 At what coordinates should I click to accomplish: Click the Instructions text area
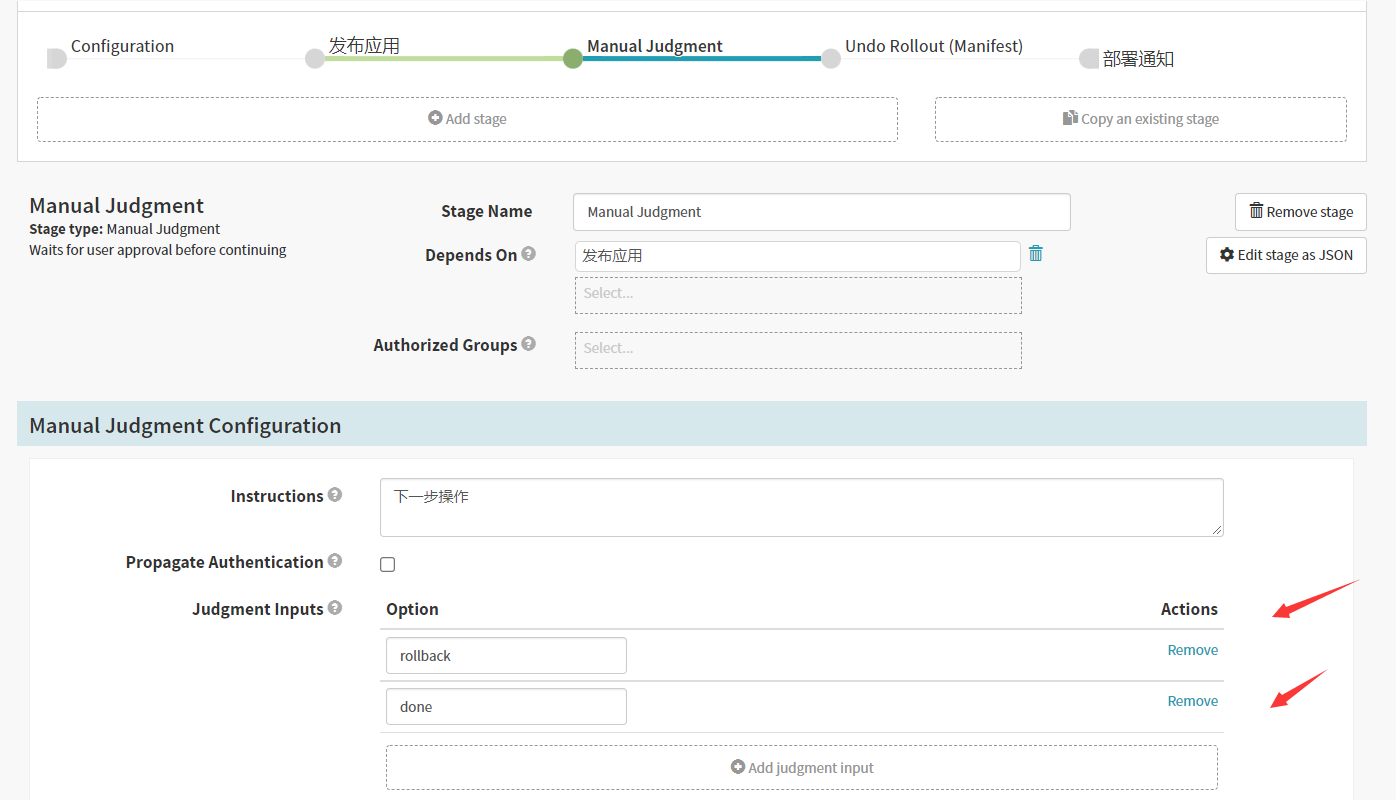(x=802, y=507)
